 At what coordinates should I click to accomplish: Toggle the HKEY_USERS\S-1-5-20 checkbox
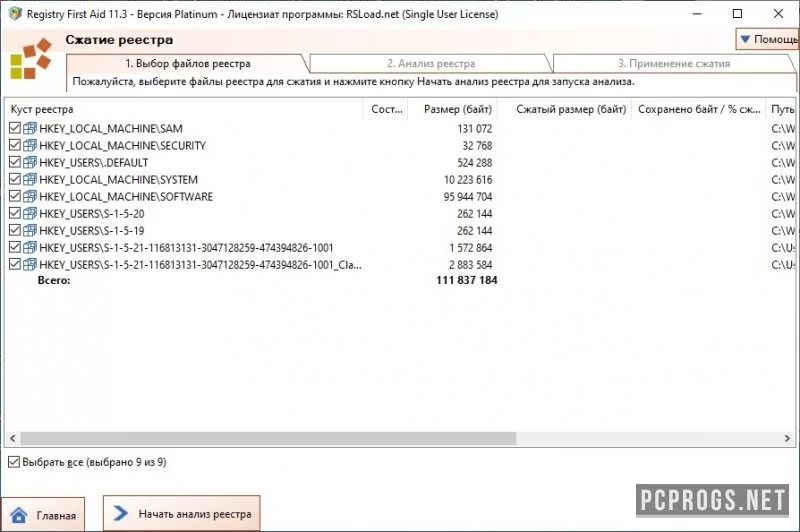point(15,213)
